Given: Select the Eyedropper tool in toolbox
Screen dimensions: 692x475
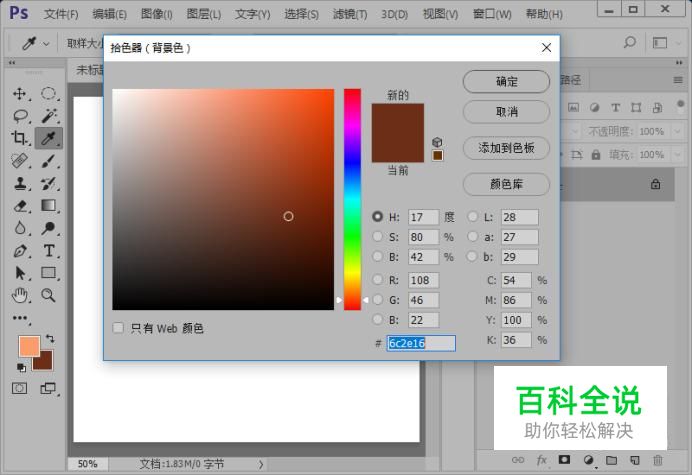Looking at the screenshot, I should pos(49,138).
